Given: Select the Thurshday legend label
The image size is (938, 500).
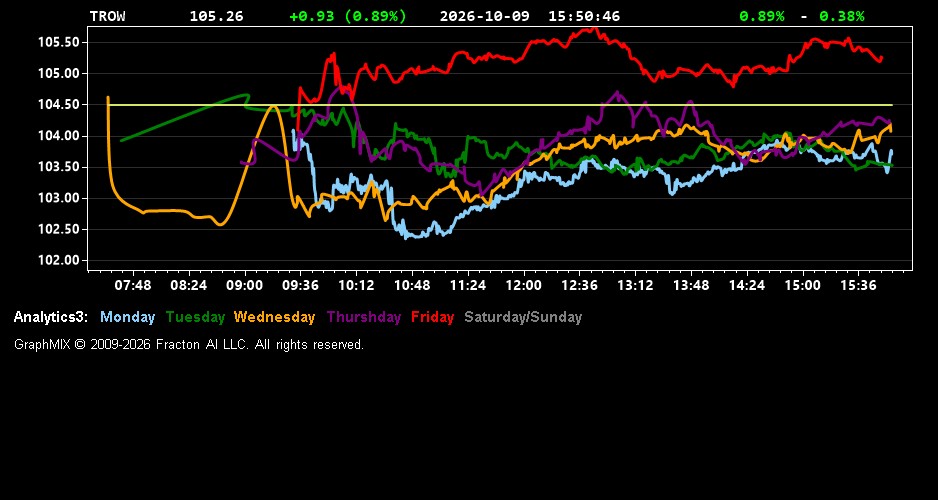Looking at the screenshot, I should [364, 318].
